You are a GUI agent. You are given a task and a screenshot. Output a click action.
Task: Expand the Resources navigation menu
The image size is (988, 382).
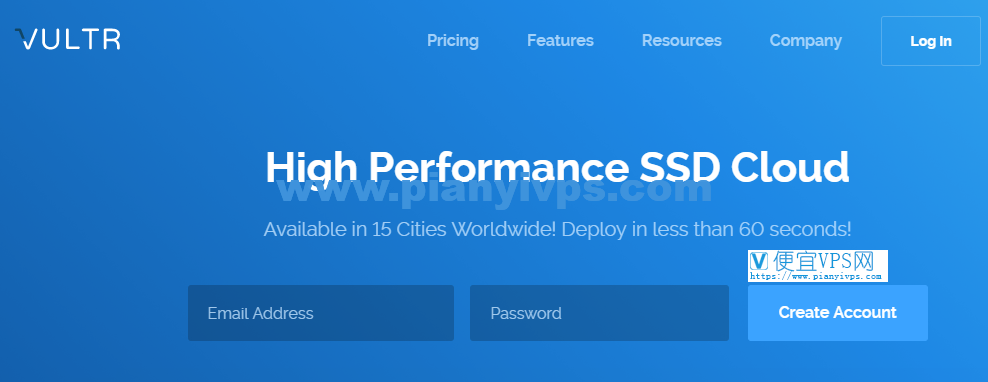681,40
